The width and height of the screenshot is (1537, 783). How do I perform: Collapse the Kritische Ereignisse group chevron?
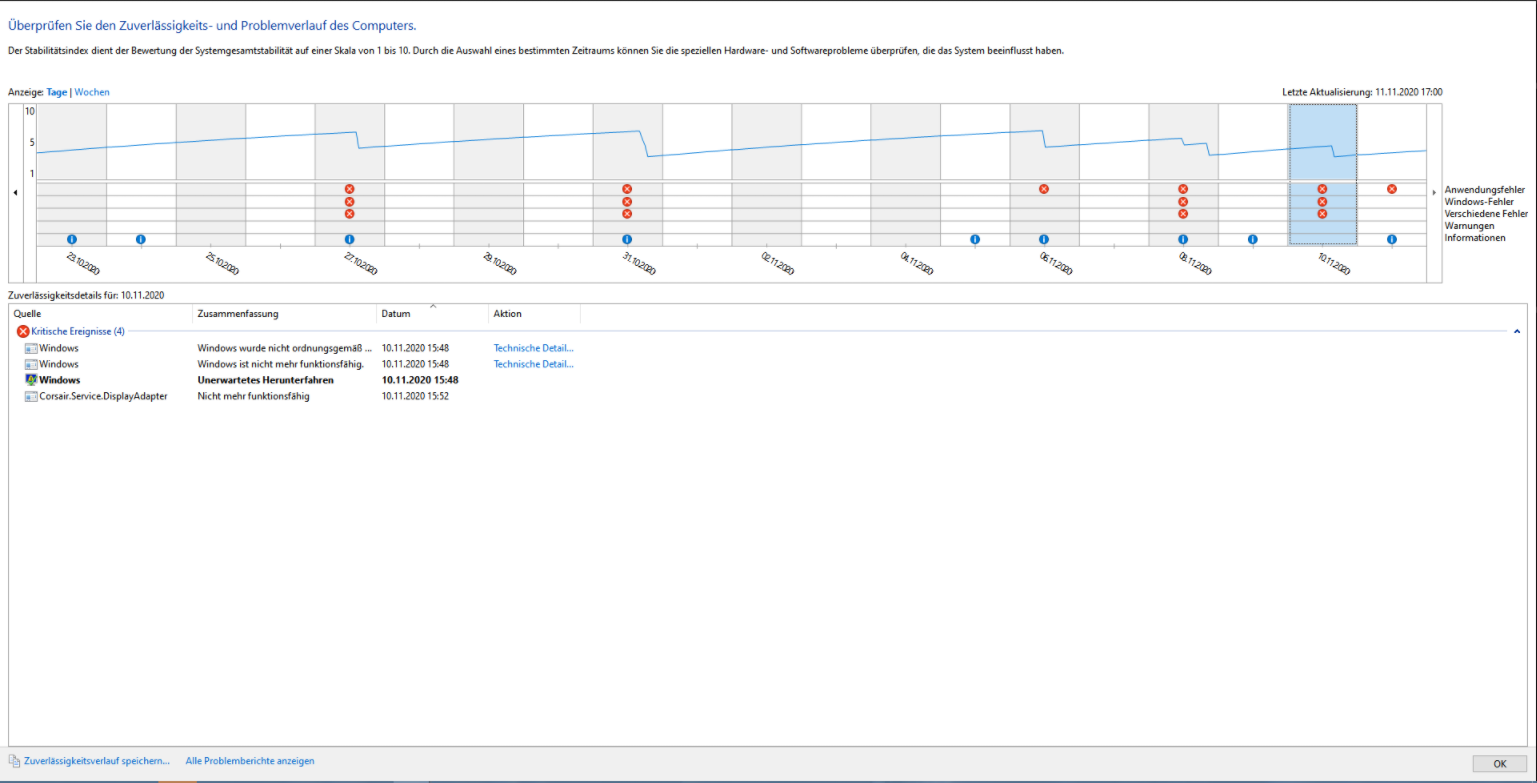[x=1517, y=331]
